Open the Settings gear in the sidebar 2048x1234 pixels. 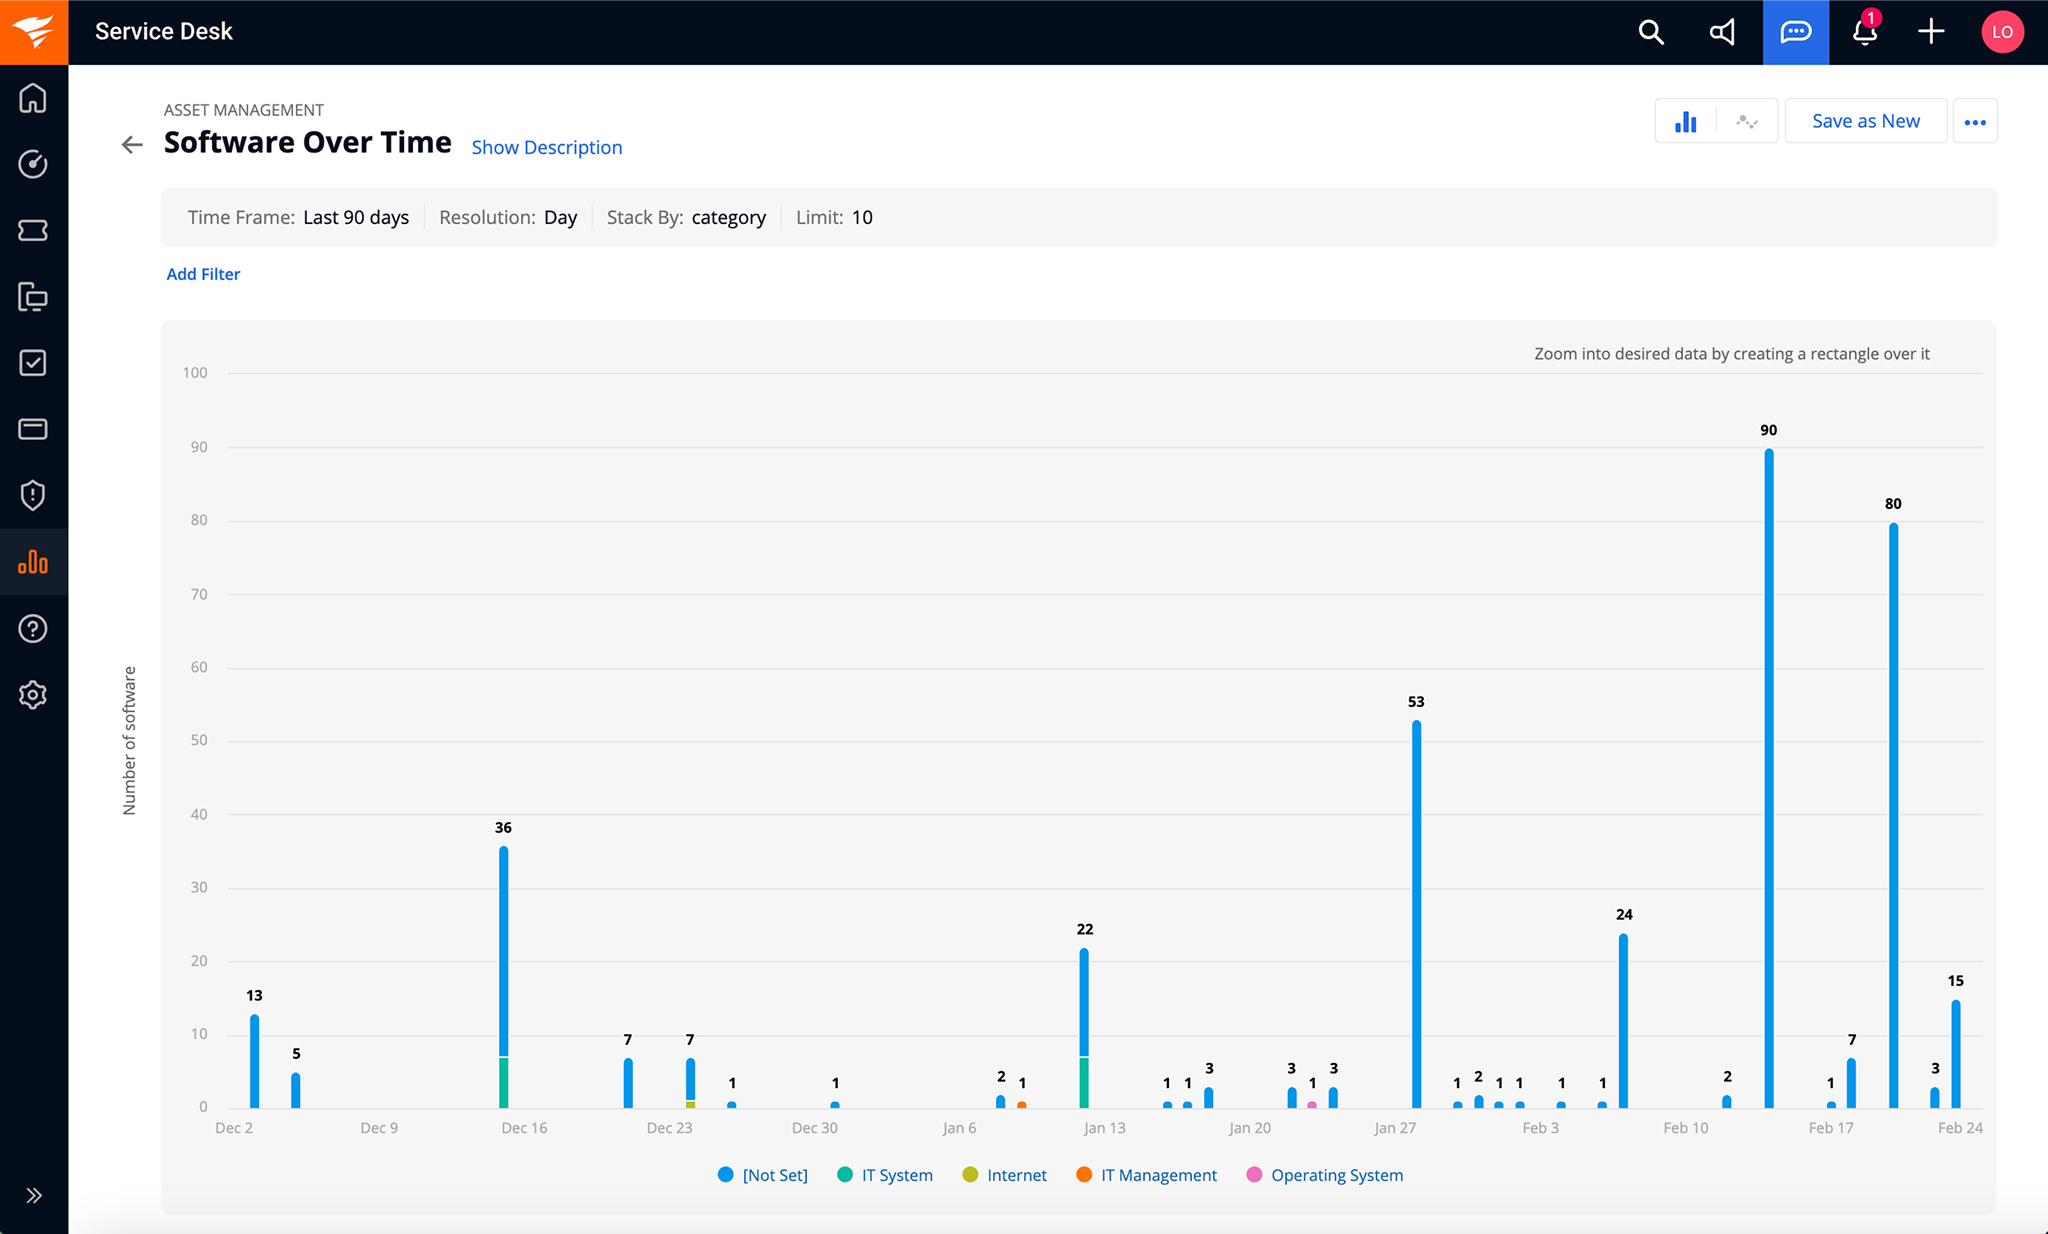pos(33,694)
